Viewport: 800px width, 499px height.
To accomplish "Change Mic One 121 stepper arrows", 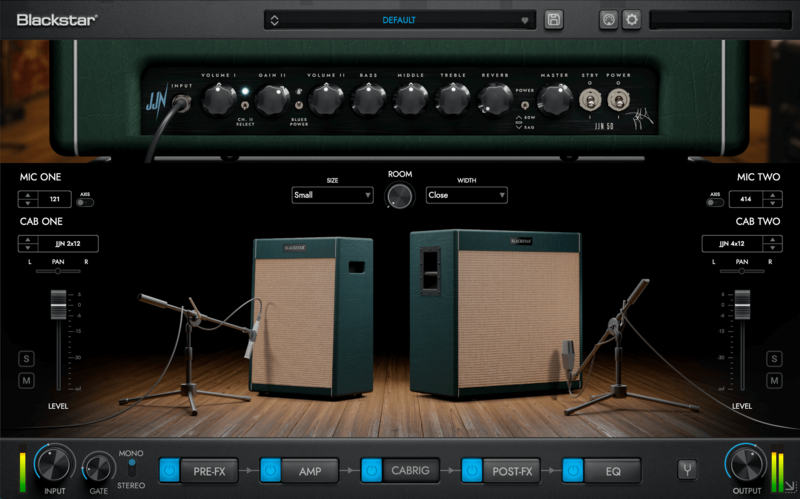I will 28,199.
